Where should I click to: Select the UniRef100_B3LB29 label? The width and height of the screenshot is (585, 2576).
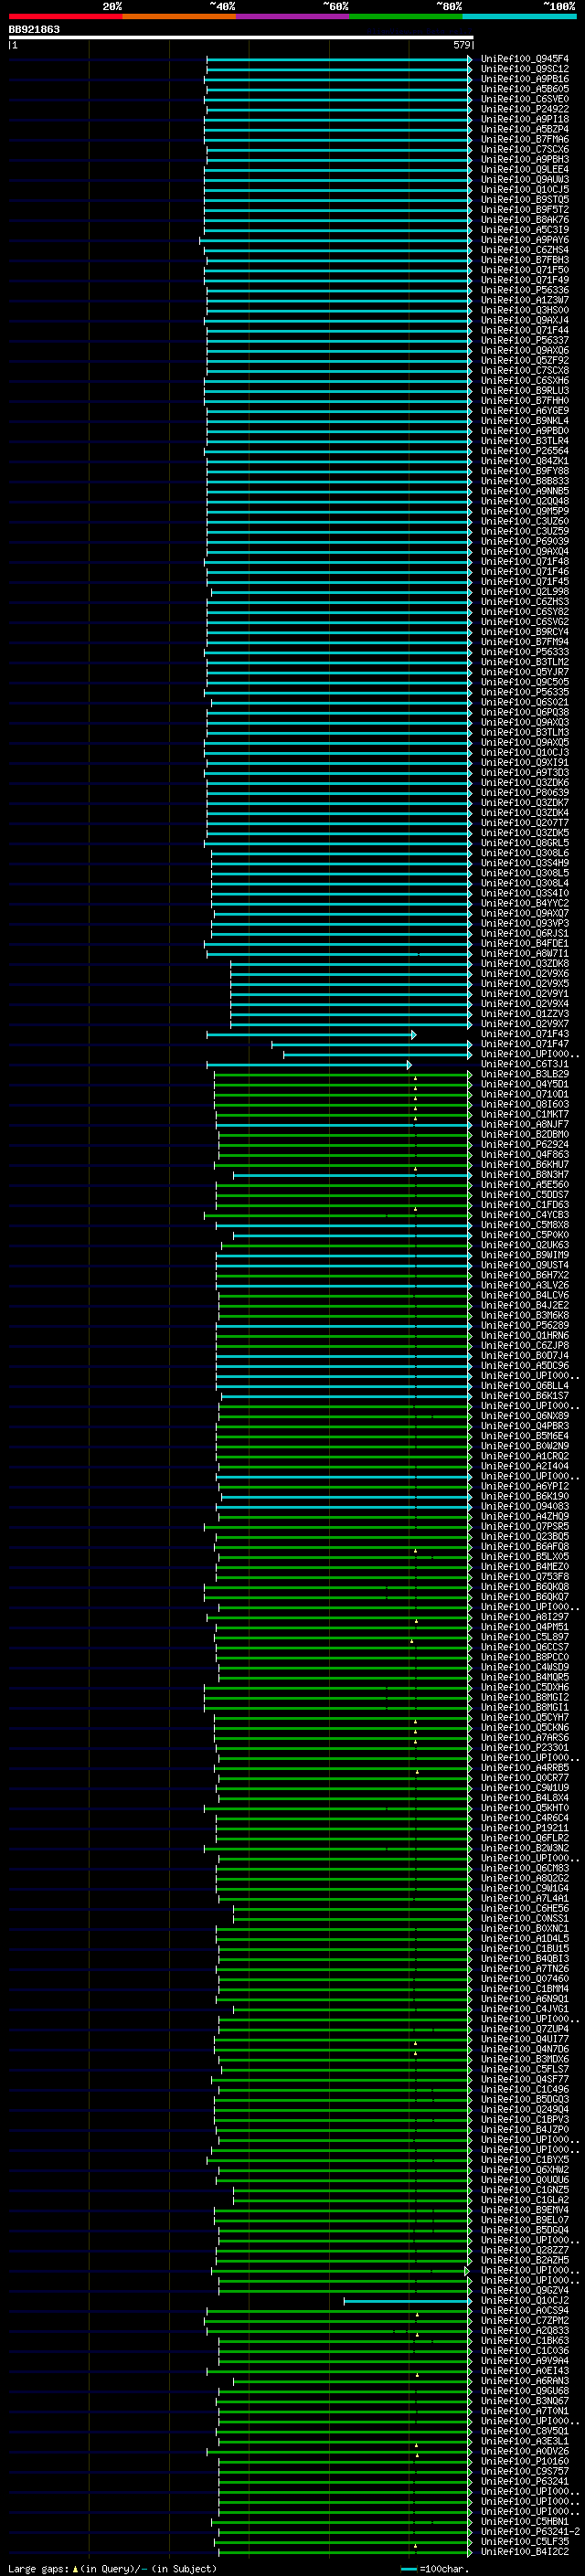pos(525,1074)
